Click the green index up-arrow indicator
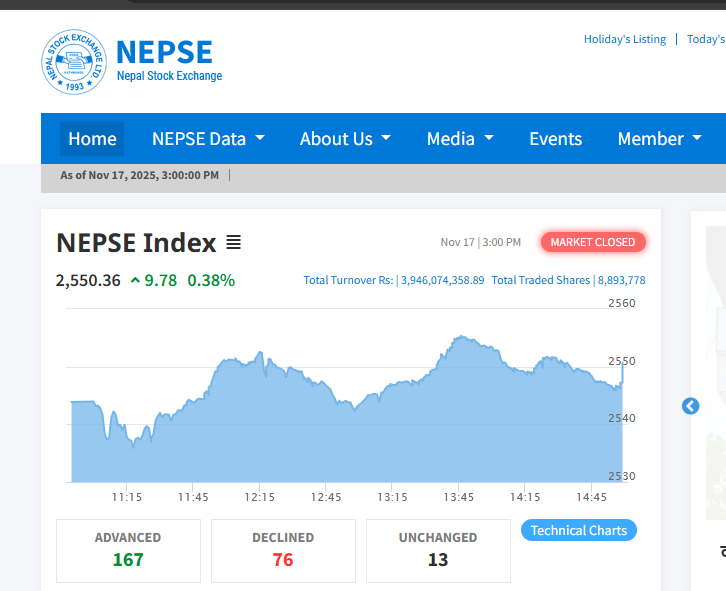The height and width of the screenshot is (591, 726). pos(135,281)
